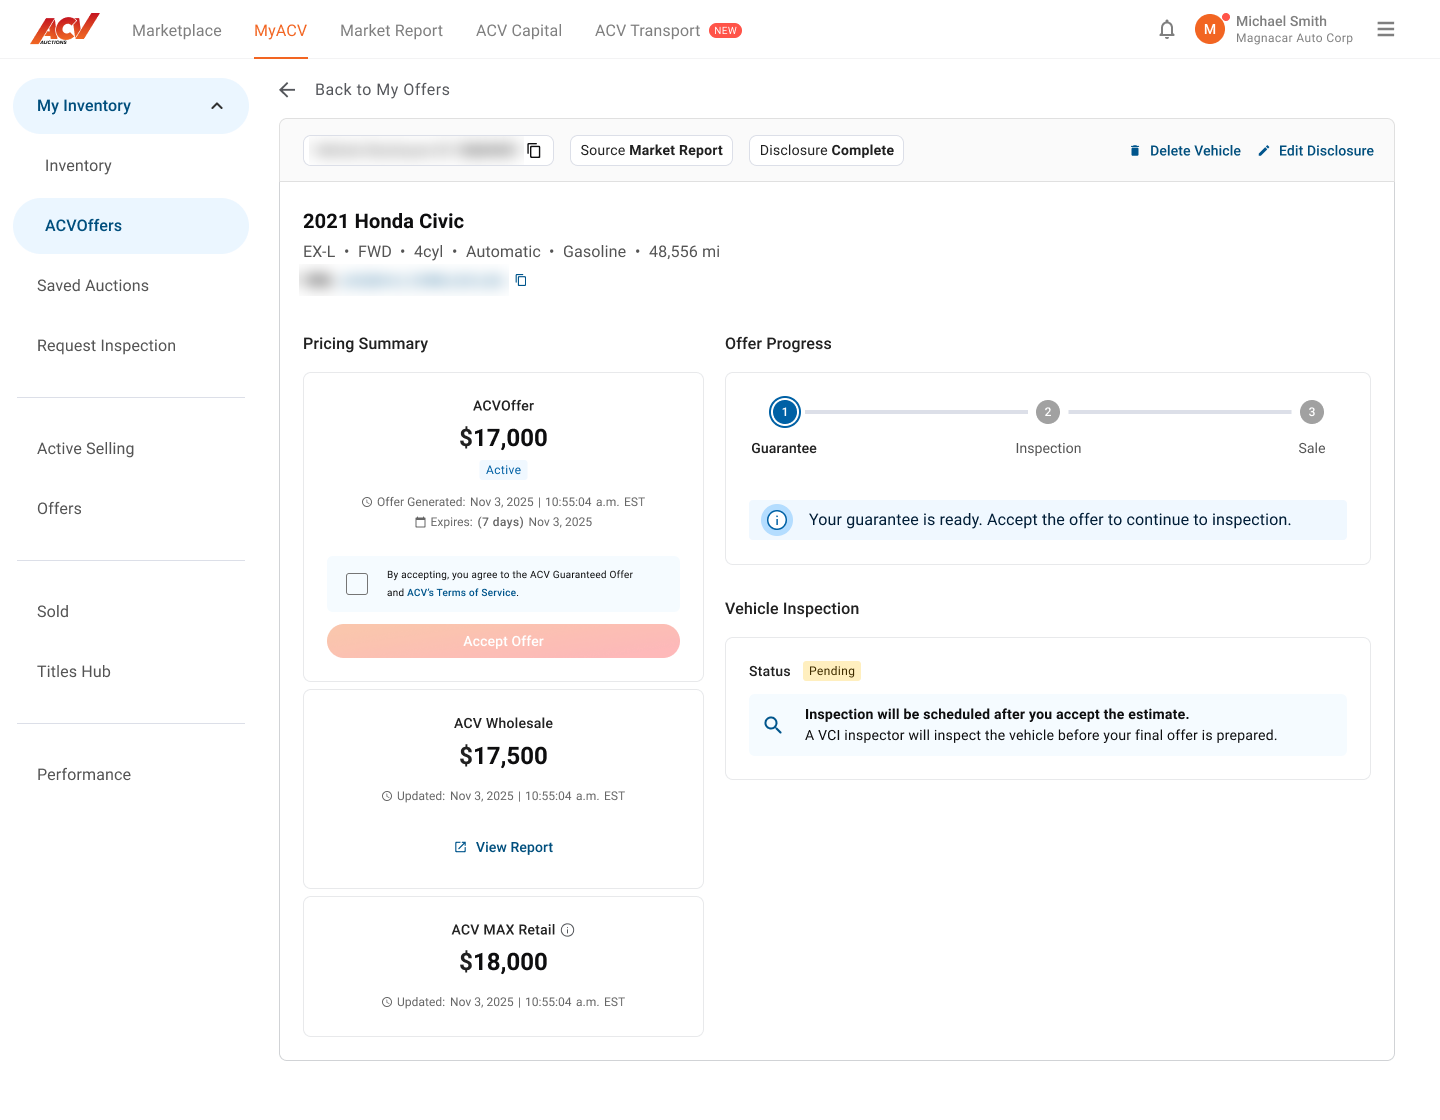Click the Active offer badge
The width and height of the screenshot is (1440, 1120).
coord(503,470)
